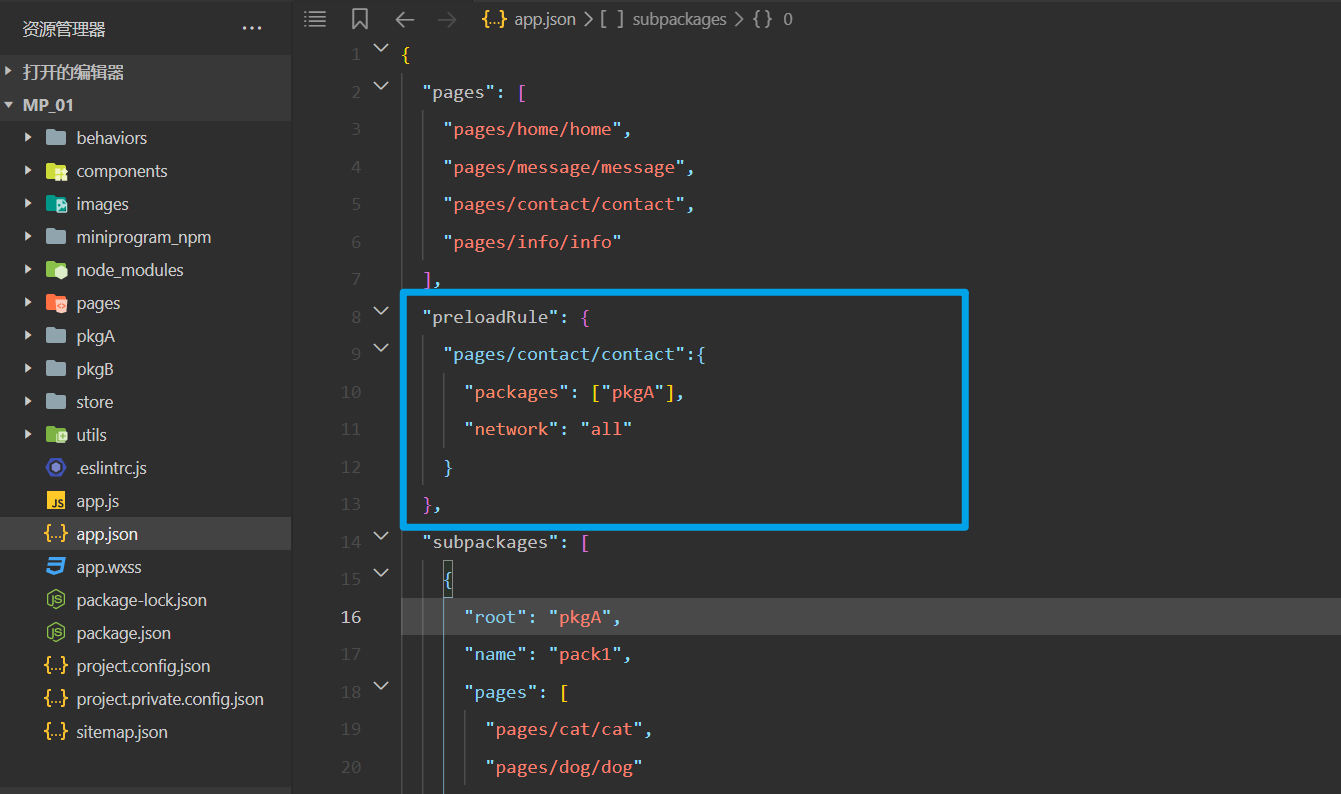This screenshot has height=794, width=1341.
Task: Select subpackages in the breadcrumb
Action: tap(679, 19)
